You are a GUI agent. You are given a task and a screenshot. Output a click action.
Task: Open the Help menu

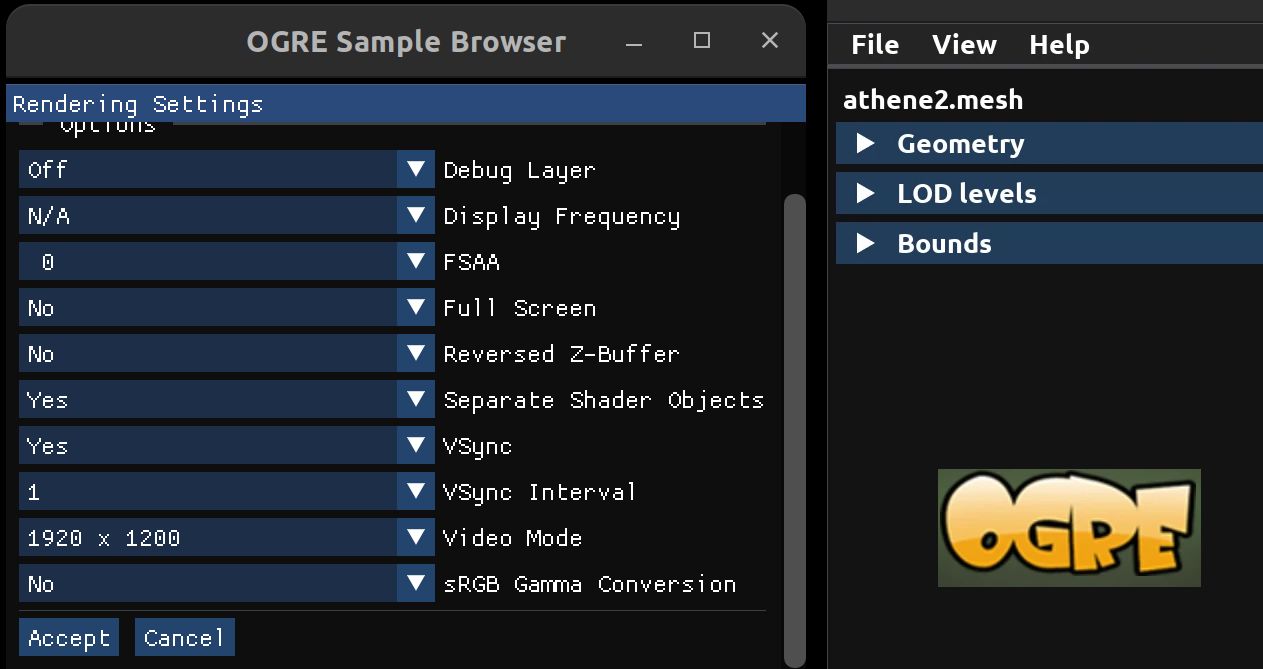pos(1059,45)
